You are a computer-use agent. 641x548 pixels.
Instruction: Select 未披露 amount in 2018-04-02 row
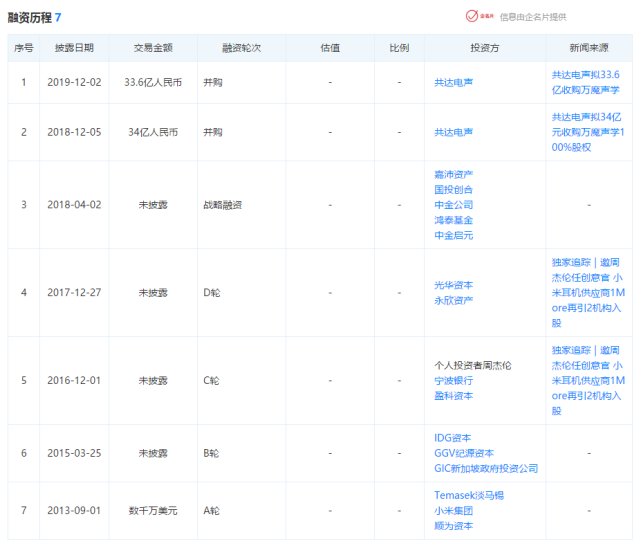[153, 205]
